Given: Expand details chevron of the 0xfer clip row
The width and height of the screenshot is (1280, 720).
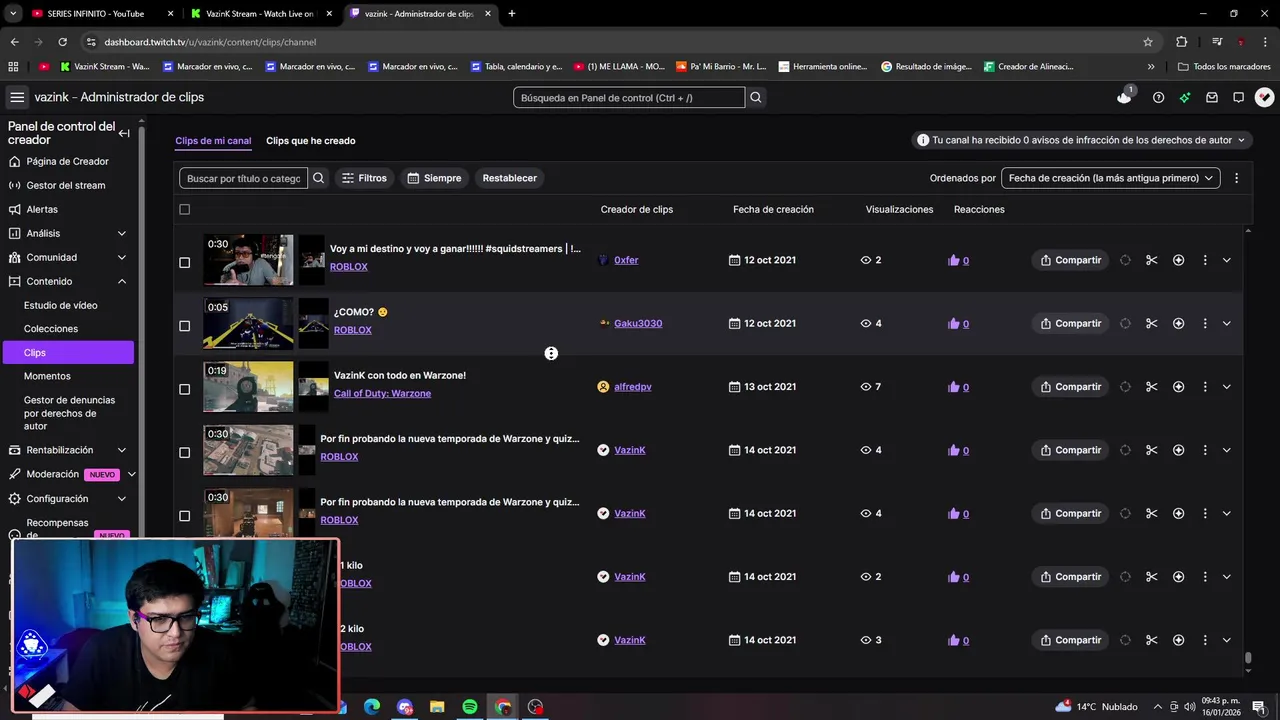Looking at the screenshot, I should (1226, 260).
